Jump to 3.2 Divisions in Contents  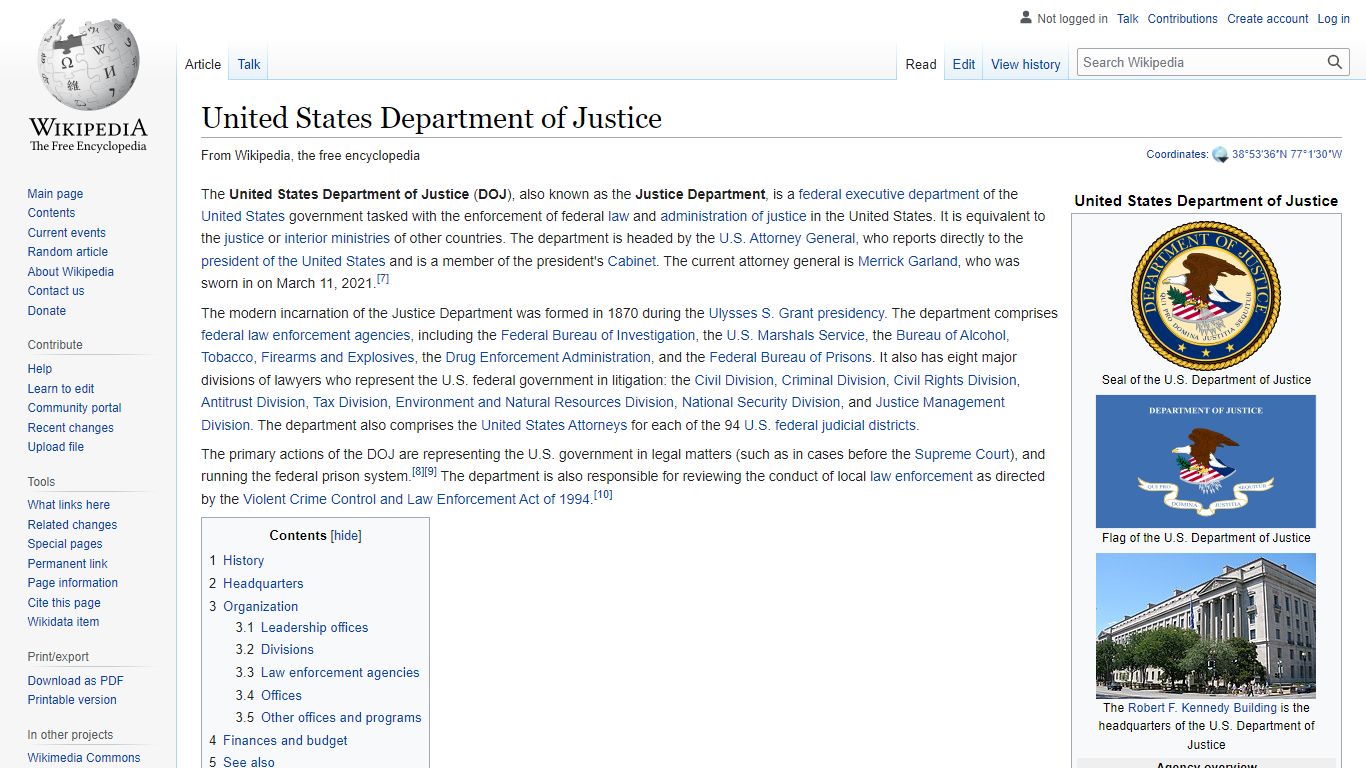287,650
